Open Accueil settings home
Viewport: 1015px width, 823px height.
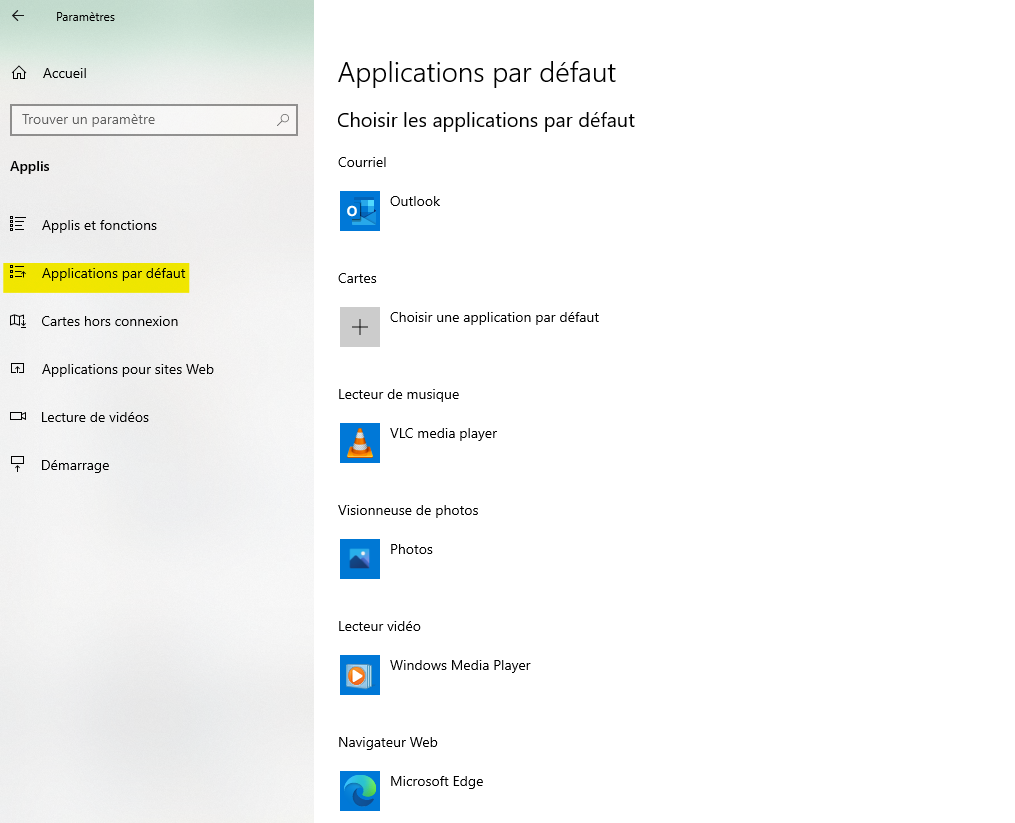point(65,73)
